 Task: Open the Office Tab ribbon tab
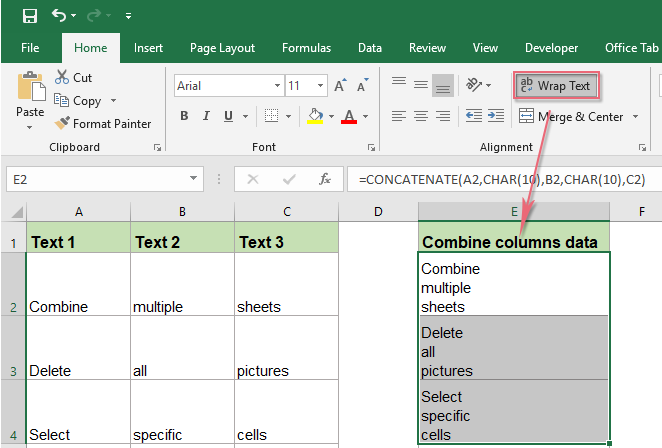coord(632,48)
